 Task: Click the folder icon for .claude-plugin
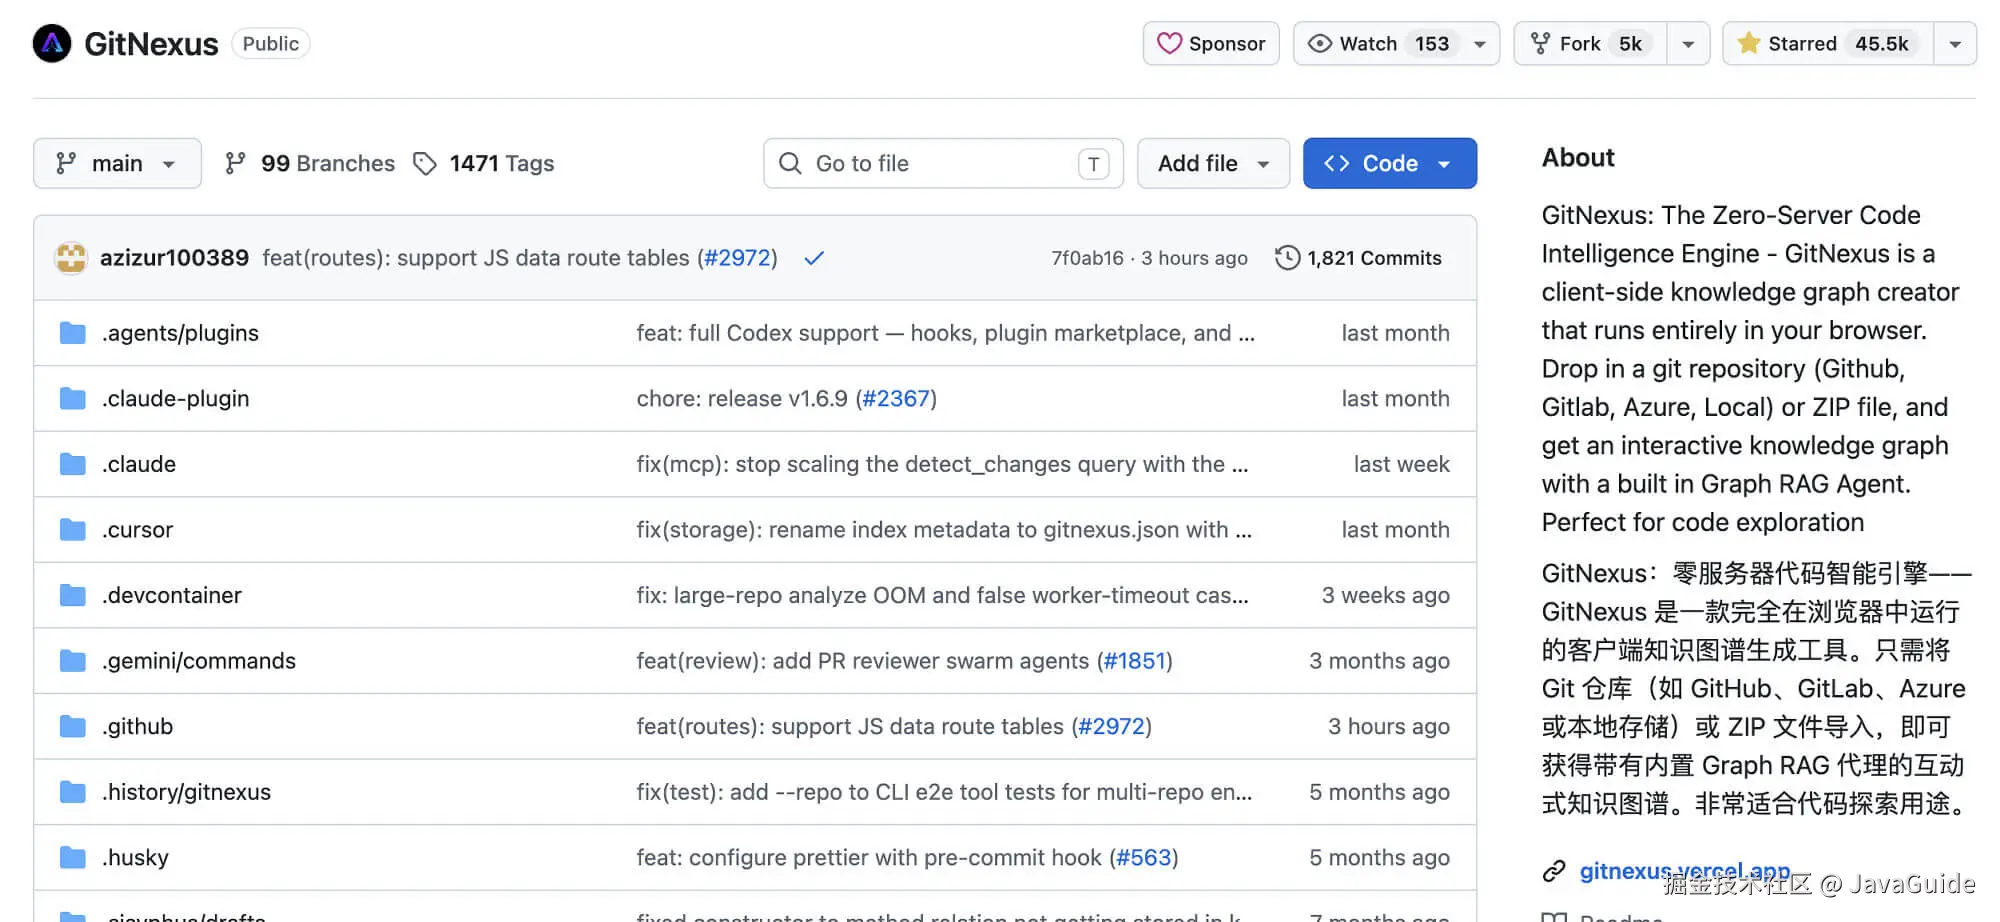pos(72,399)
